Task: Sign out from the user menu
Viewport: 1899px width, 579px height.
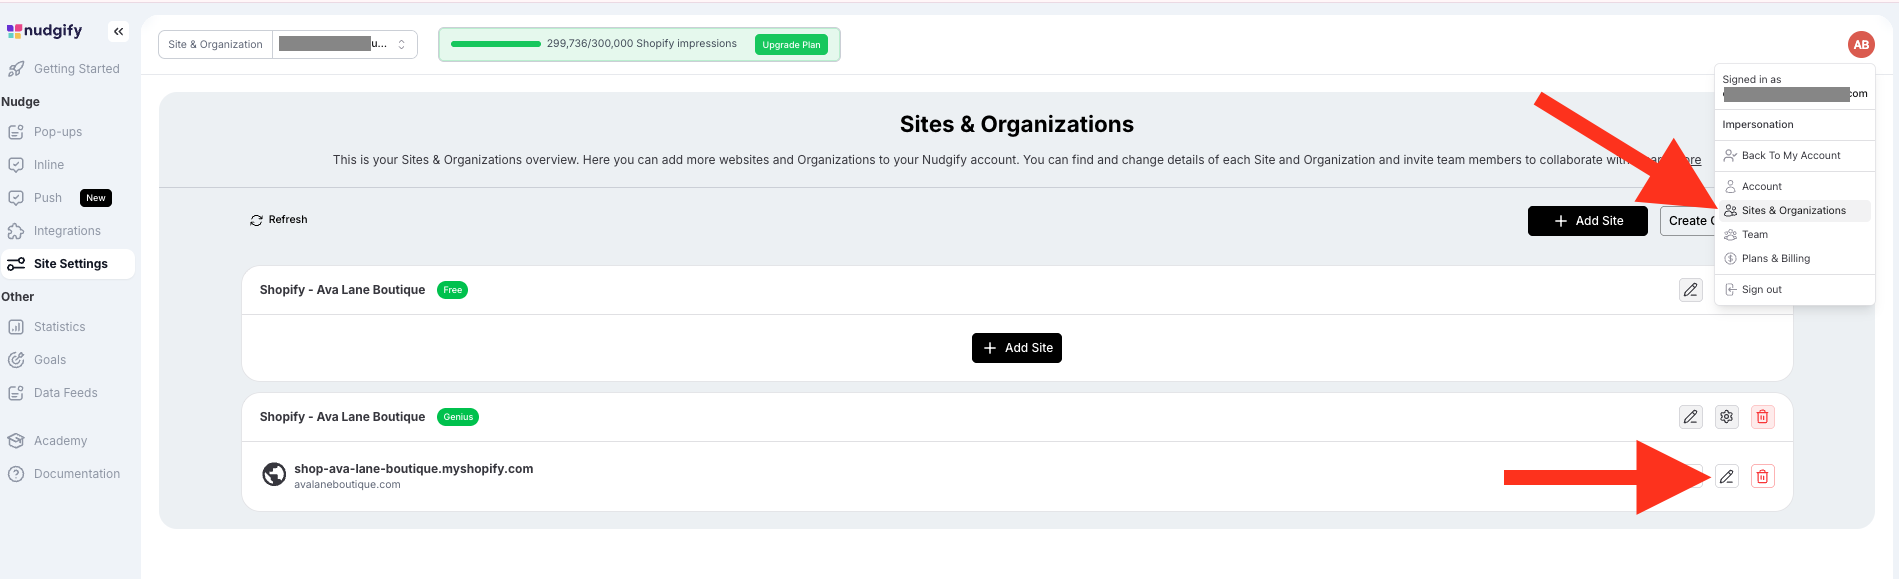Action: [1794, 290]
